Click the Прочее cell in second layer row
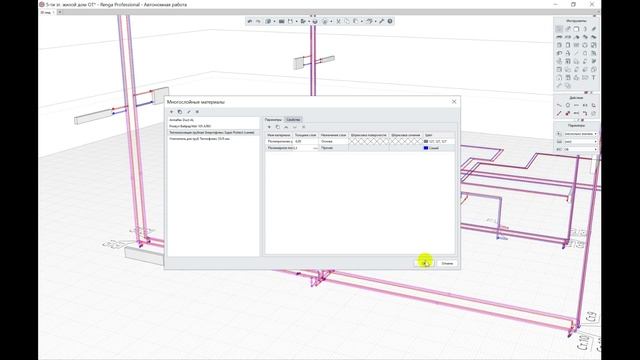The width and height of the screenshot is (640, 360). [x=333, y=148]
